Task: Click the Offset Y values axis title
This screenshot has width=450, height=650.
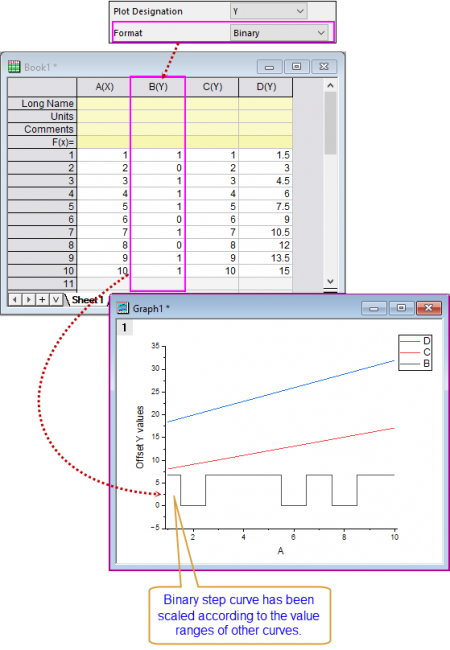Action: (x=140, y=437)
